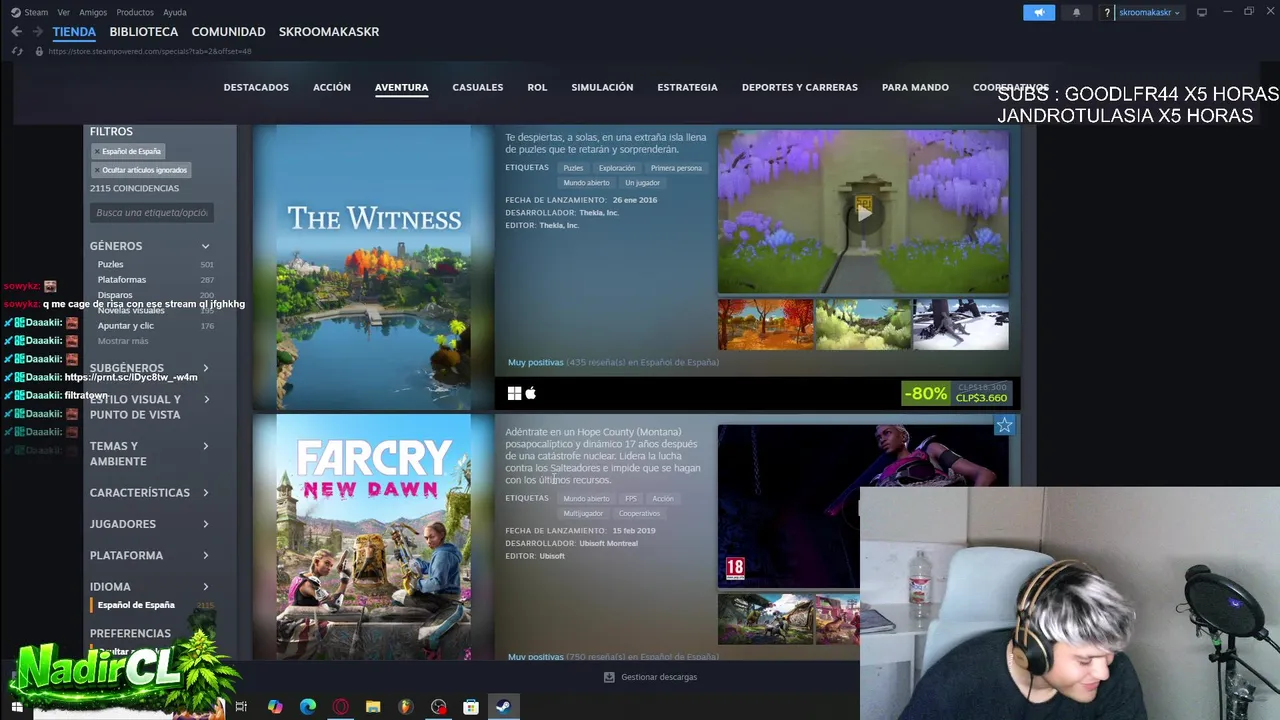This screenshot has height=720, width=1280.
Task: Select the Estrategia tab
Action: click(687, 87)
